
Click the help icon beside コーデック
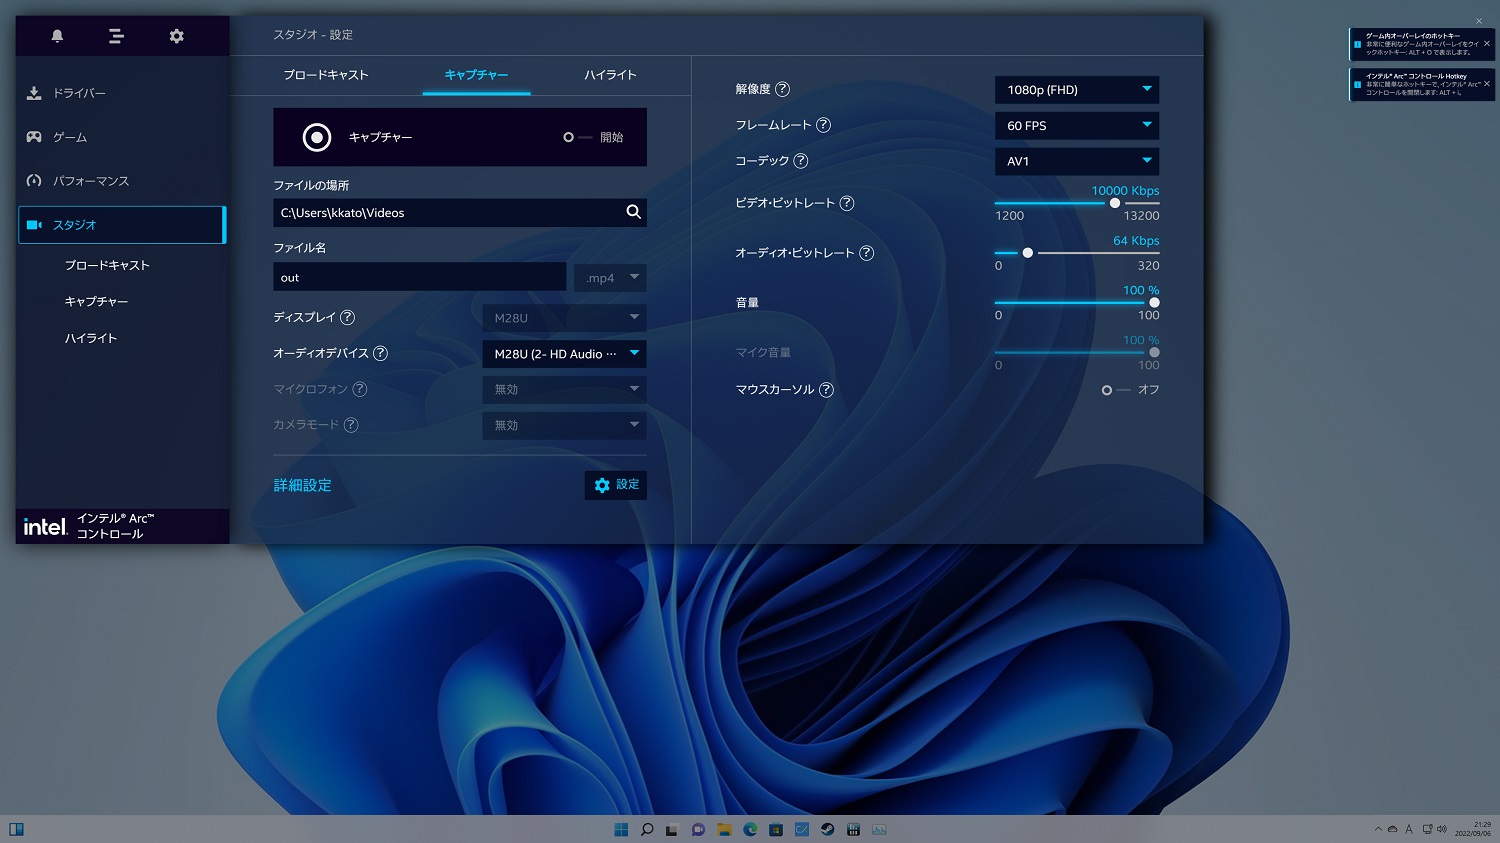coord(801,161)
